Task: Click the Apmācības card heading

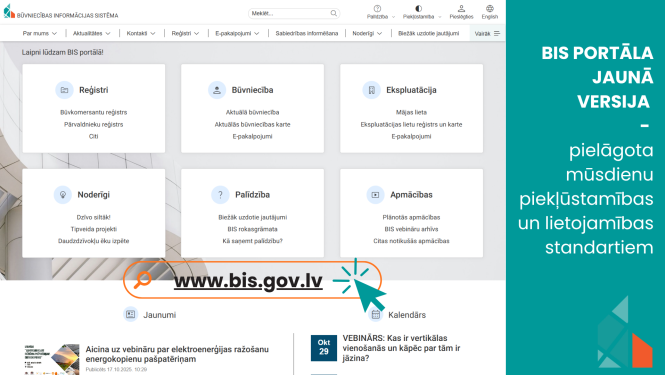Action: [x=411, y=195]
